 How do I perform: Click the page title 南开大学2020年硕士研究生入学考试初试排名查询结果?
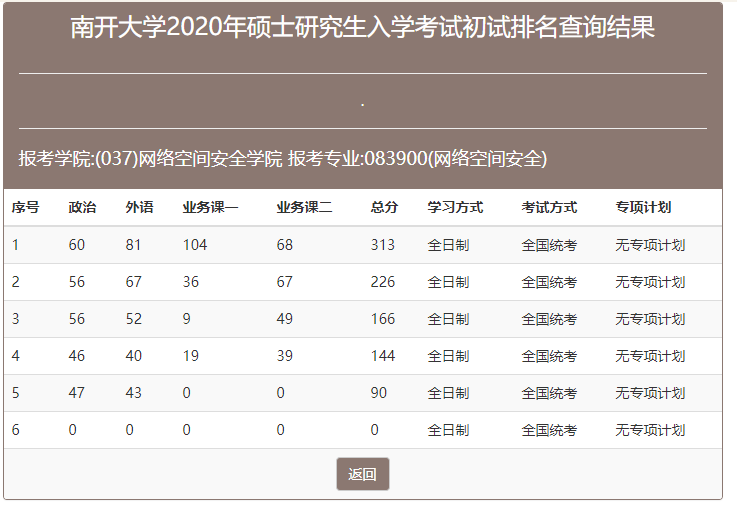(362, 27)
